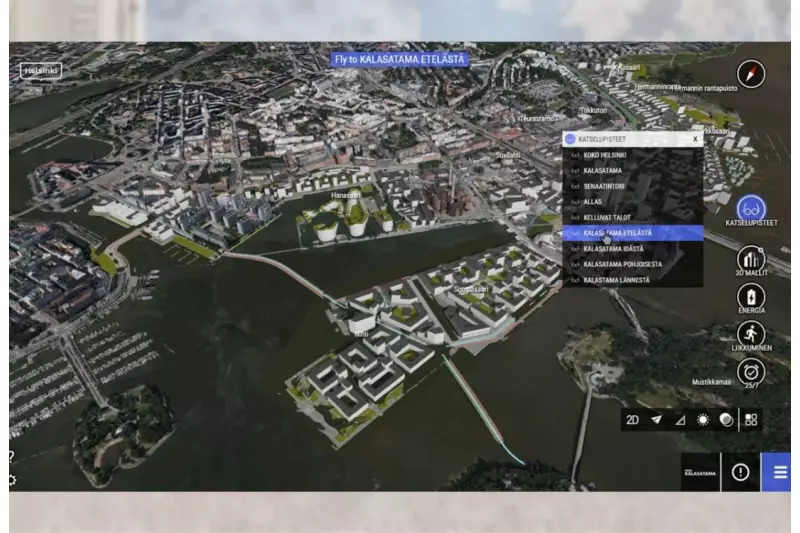Viewport: 800px width, 533px height.
Task: Click the compass icon to reset north
Action: click(x=751, y=74)
